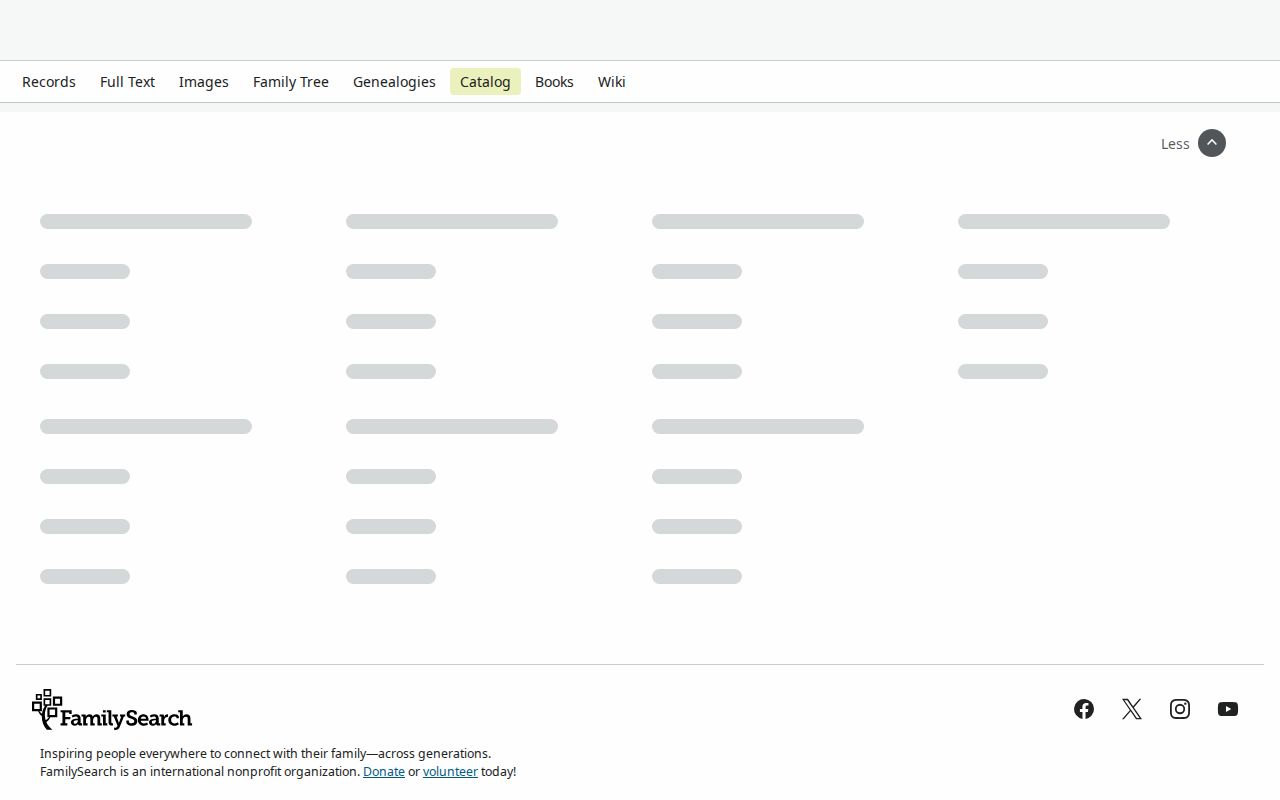Follow the volunteer link
This screenshot has width=1280, height=800.
point(450,772)
